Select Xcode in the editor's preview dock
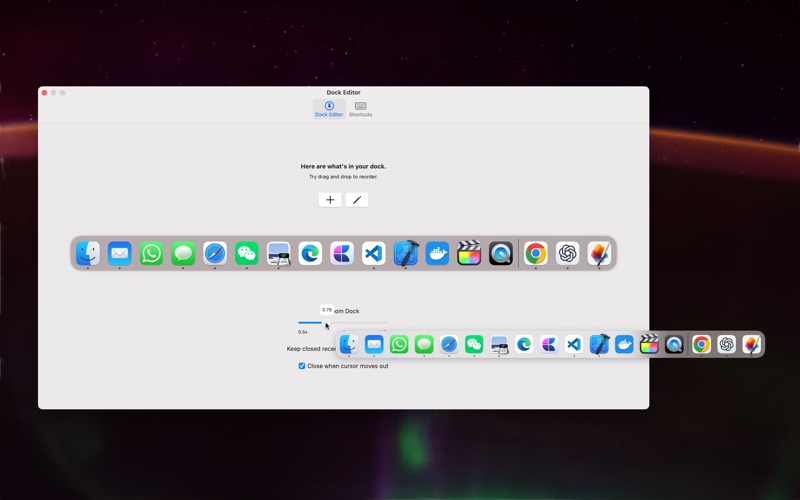Viewport: 800px width, 500px height. [x=406, y=253]
